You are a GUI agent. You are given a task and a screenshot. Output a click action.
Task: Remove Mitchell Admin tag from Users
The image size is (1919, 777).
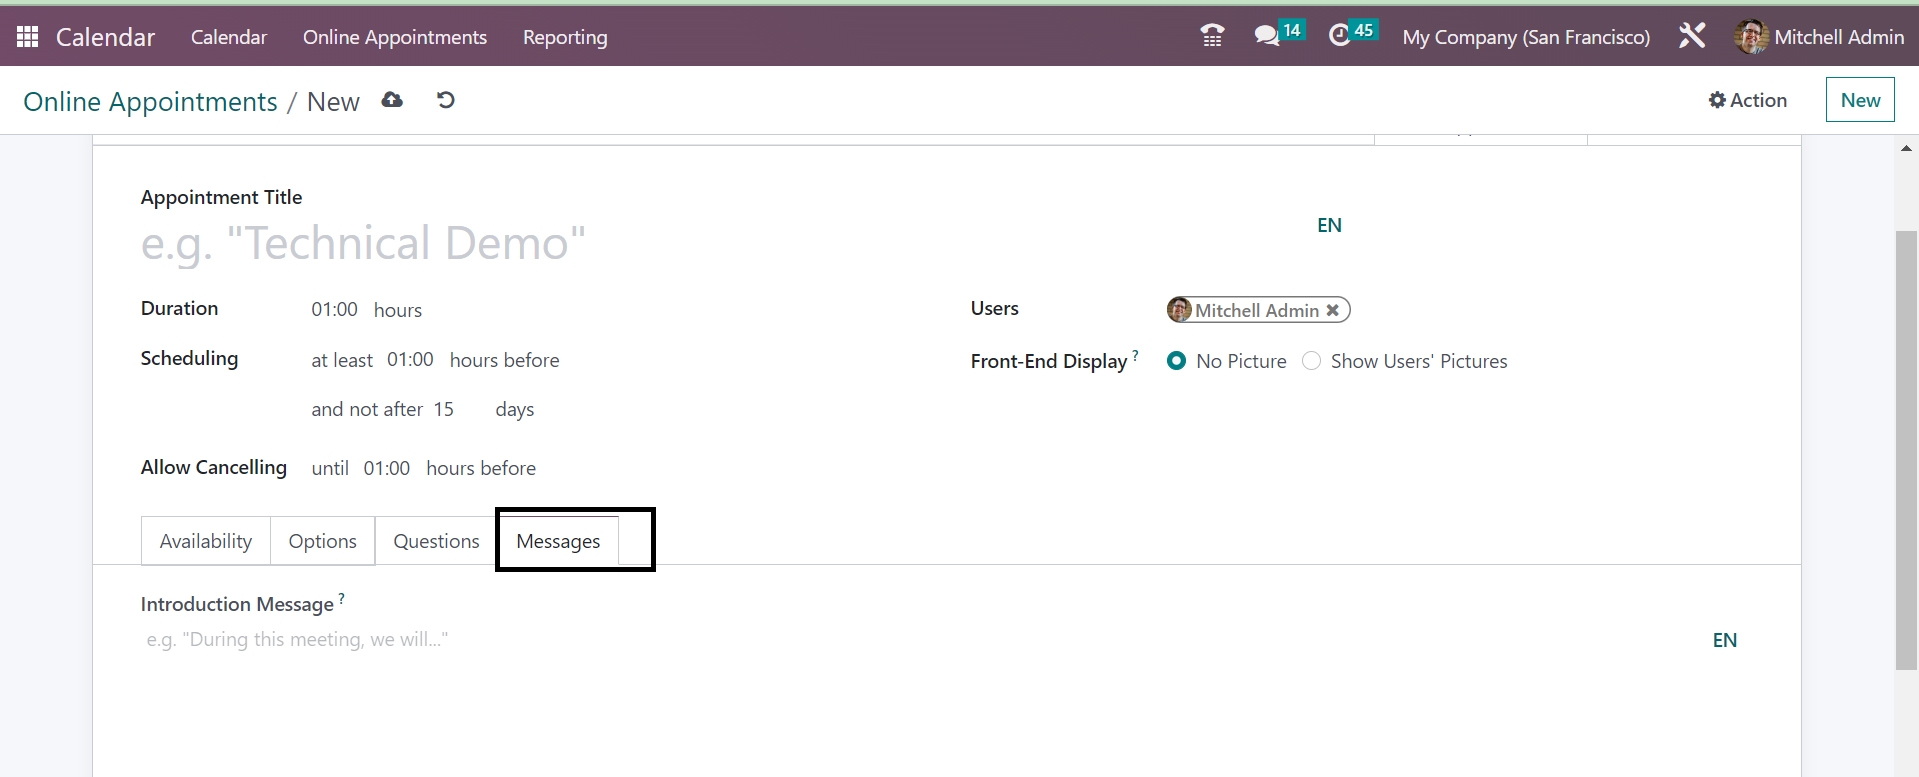point(1333,311)
